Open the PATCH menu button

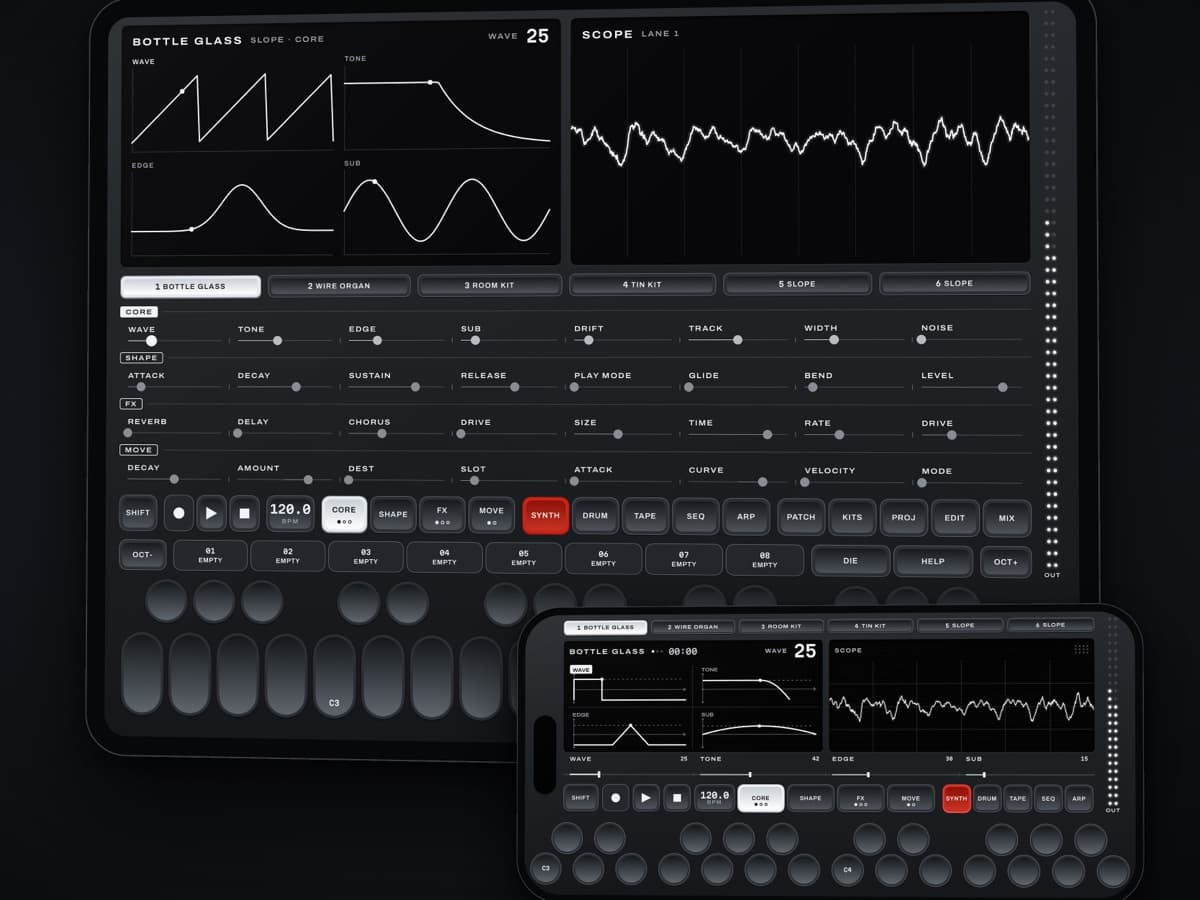coord(801,517)
